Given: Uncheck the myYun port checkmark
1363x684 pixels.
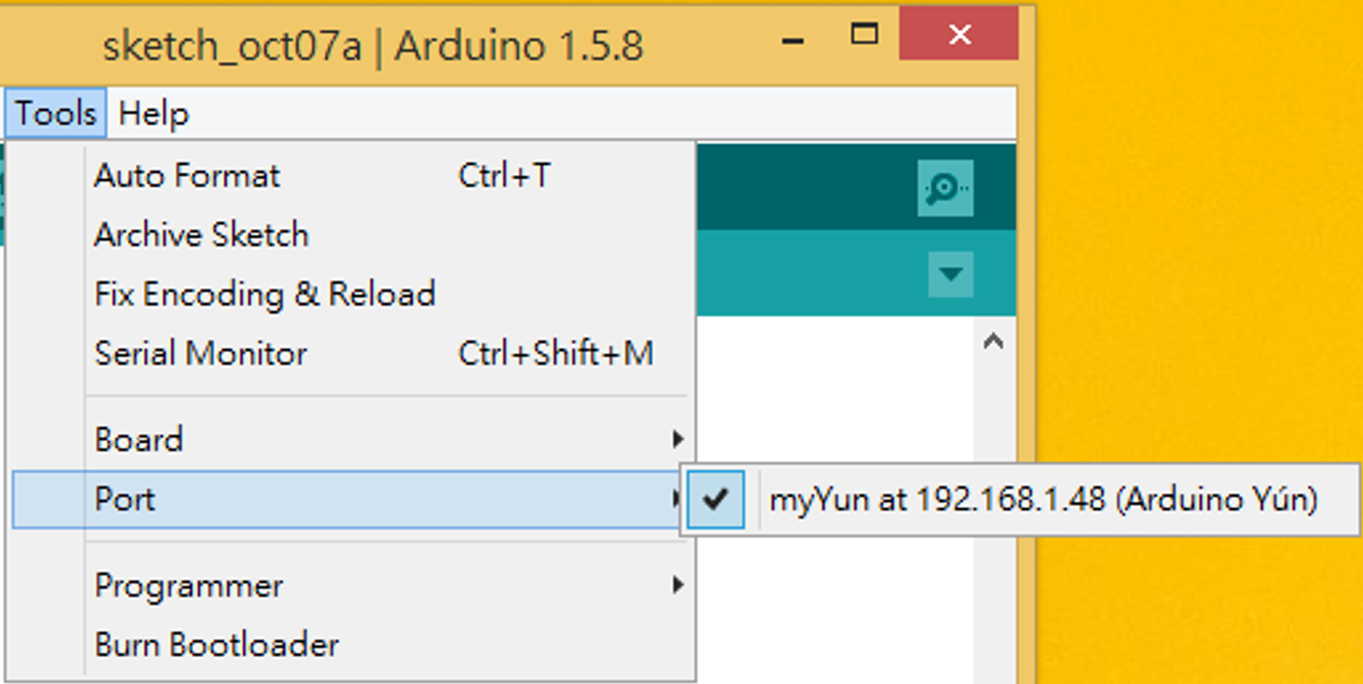Looking at the screenshot, I should [x=713, y=498].
